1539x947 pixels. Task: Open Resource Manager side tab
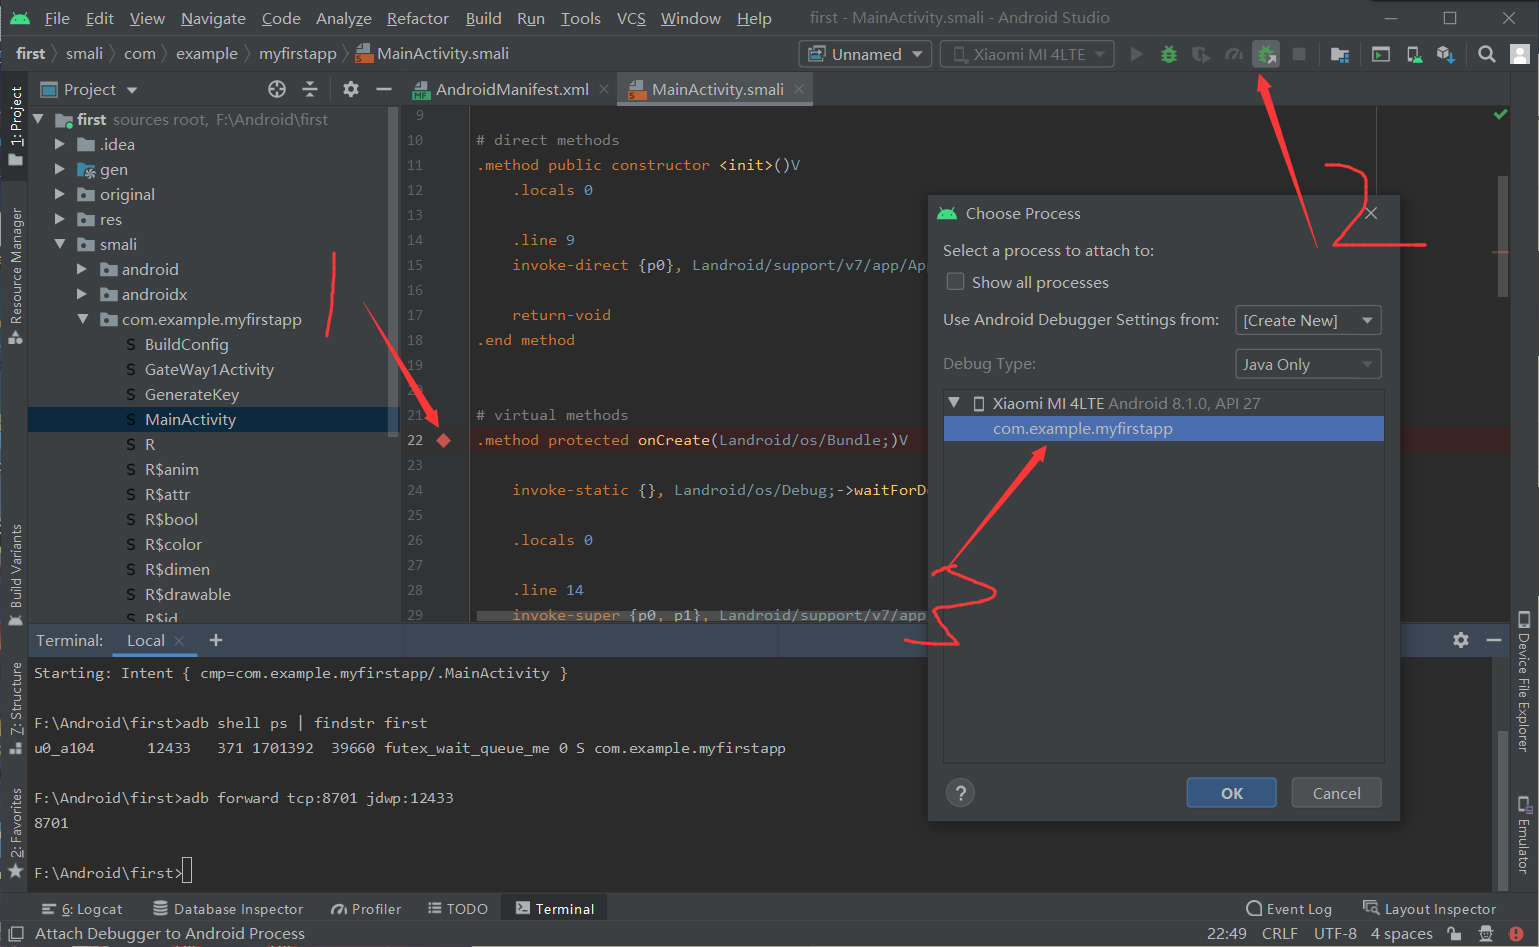pos(16,276)
